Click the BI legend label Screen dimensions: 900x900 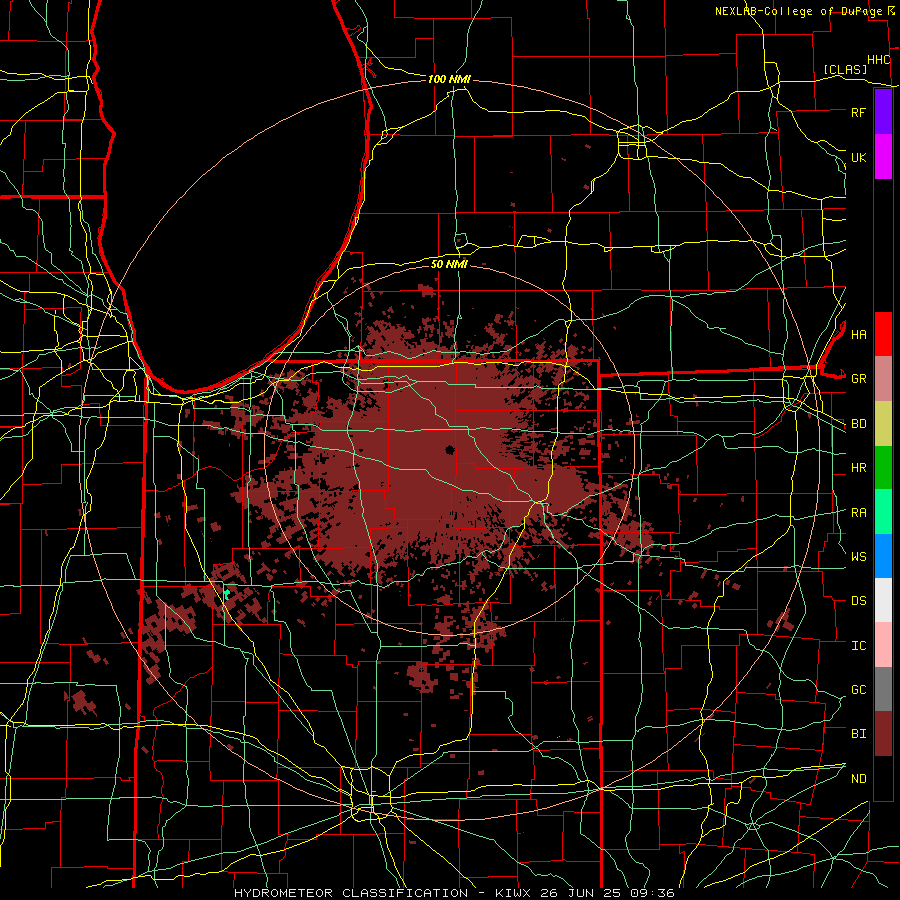858,734
